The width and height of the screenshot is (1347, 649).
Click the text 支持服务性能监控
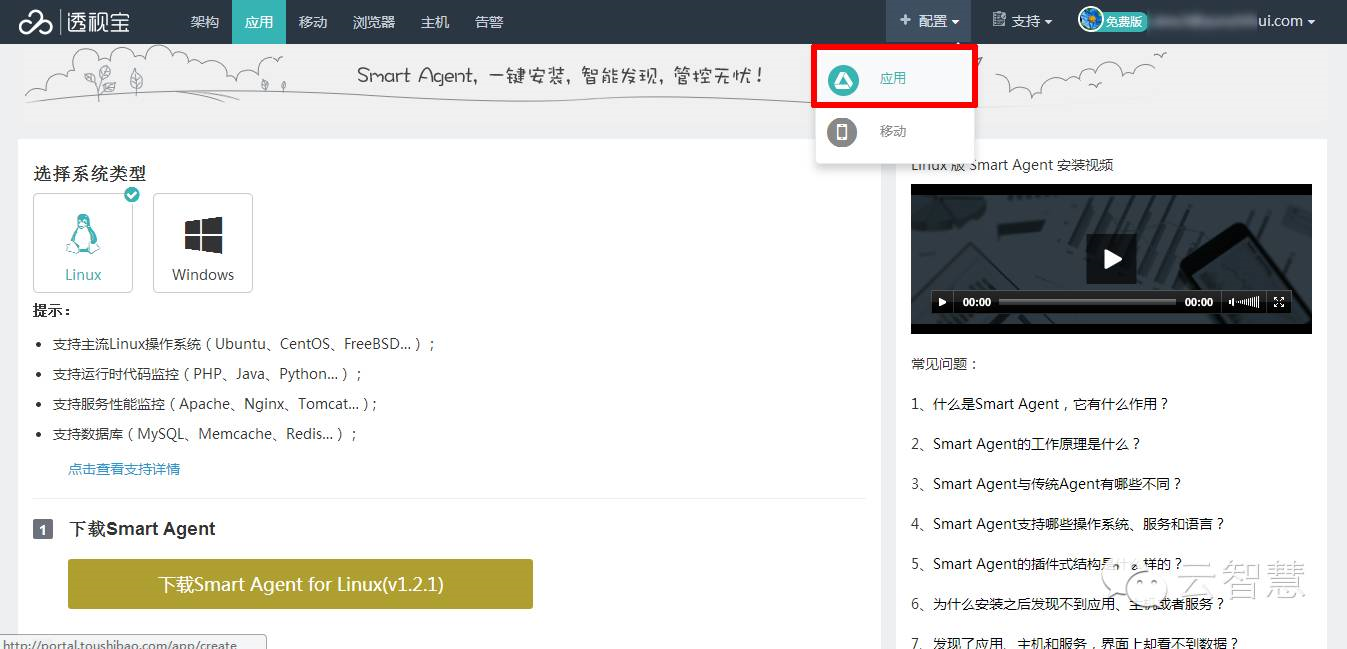tap(216, 404)
